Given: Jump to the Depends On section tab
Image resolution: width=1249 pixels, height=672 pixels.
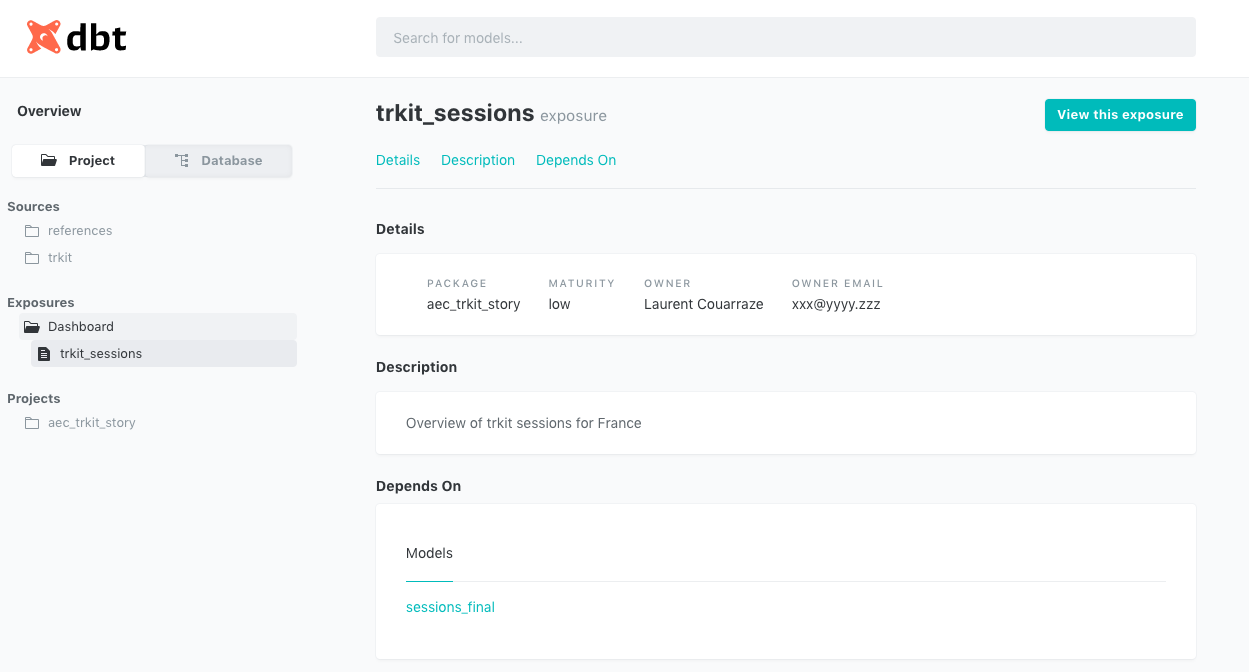Looking at the screenshot, I should click(576, 160).
